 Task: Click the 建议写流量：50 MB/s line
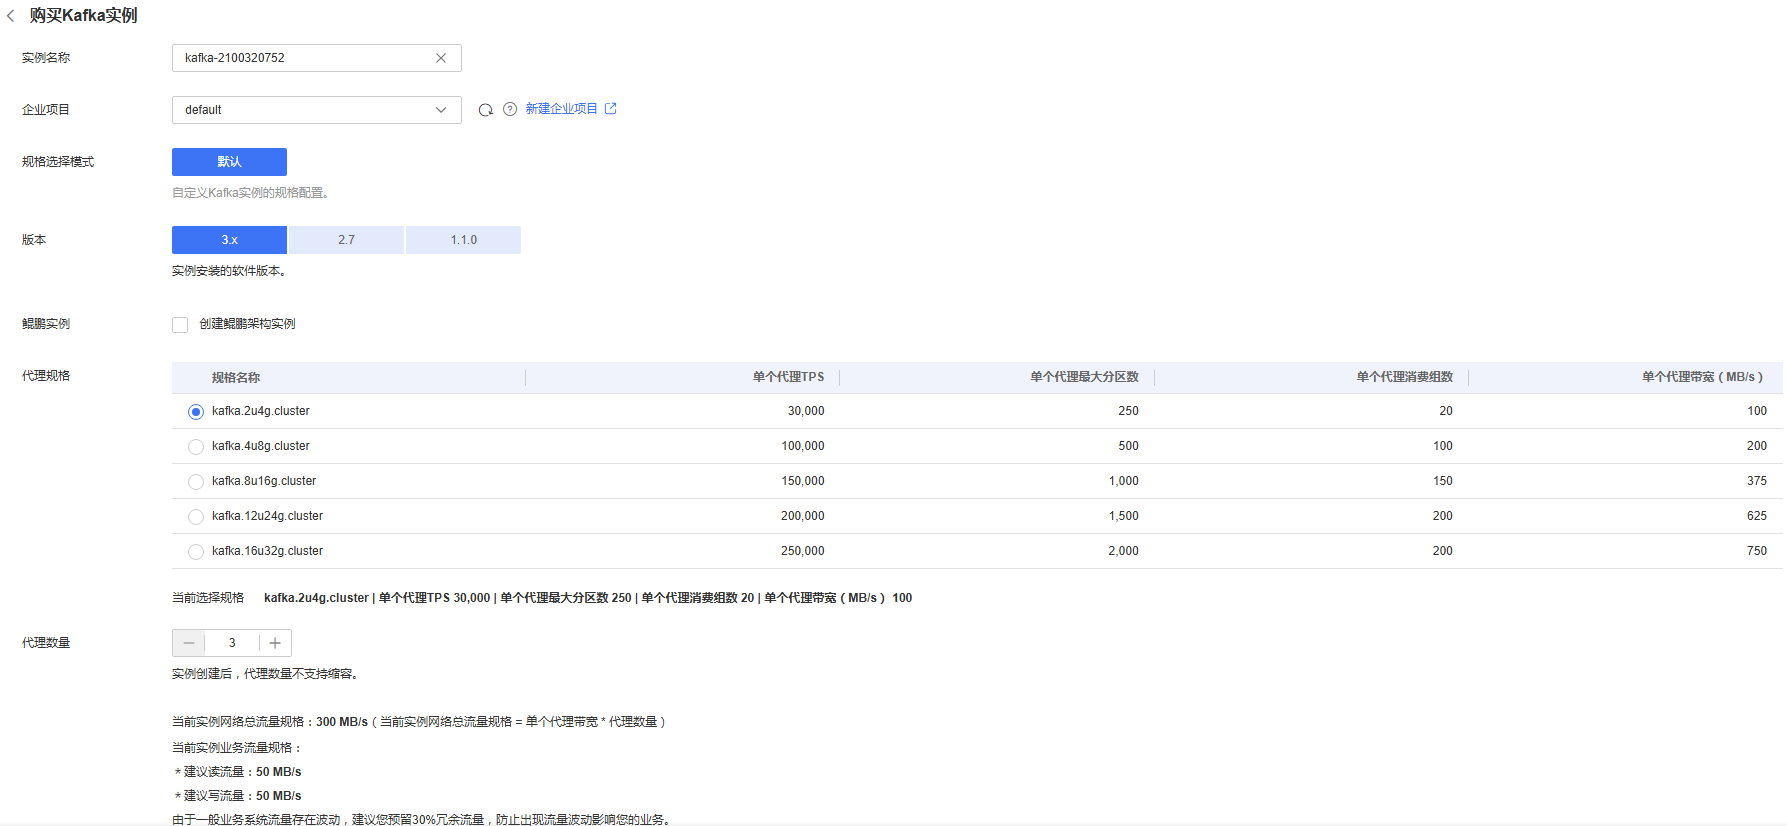[x=238, y=796]
